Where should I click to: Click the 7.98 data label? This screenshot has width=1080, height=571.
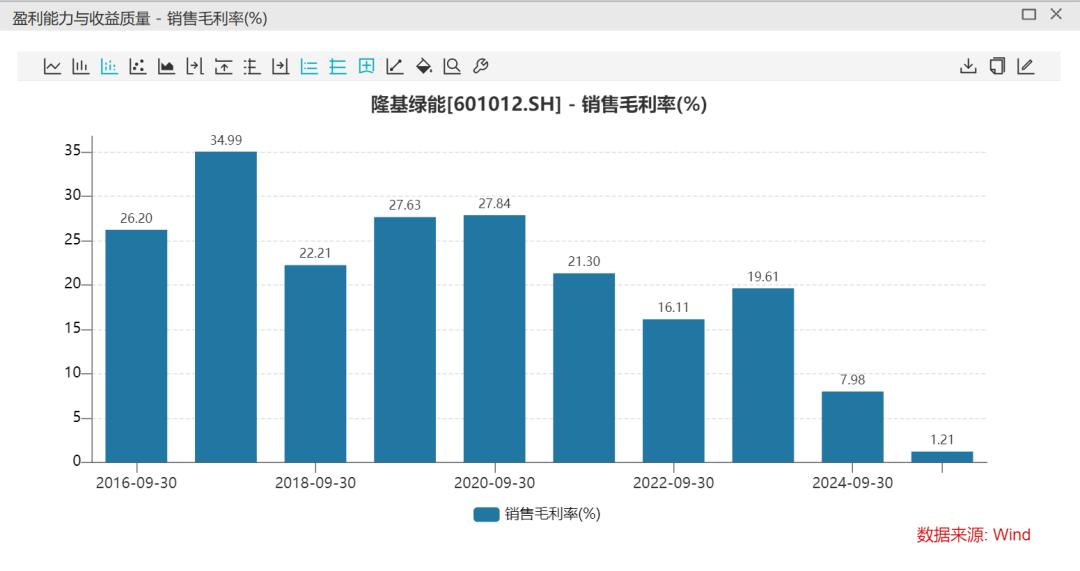point(853,380)
